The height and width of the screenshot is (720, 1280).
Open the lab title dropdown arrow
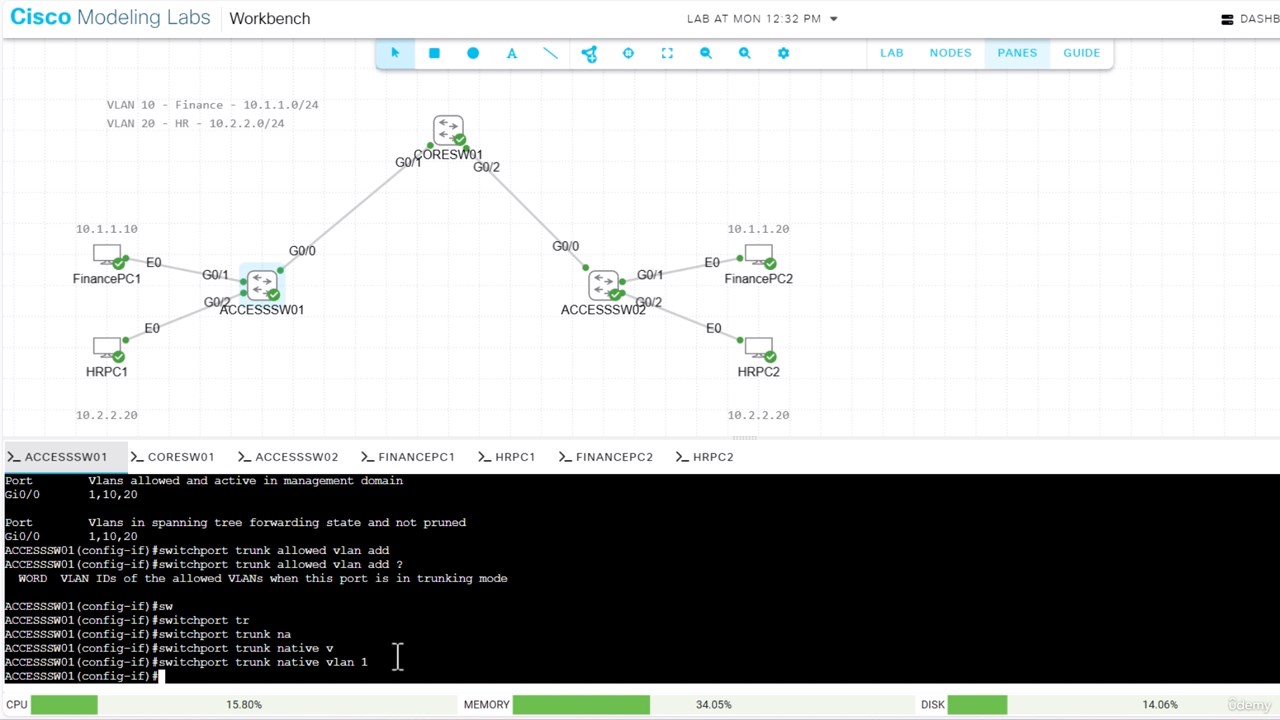click(834, 19)
